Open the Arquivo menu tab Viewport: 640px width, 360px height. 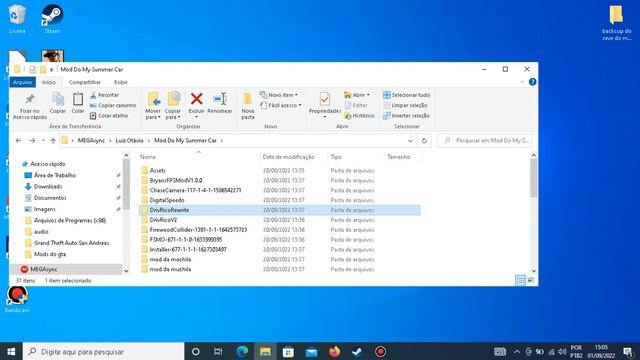click(x=22, y=82)
